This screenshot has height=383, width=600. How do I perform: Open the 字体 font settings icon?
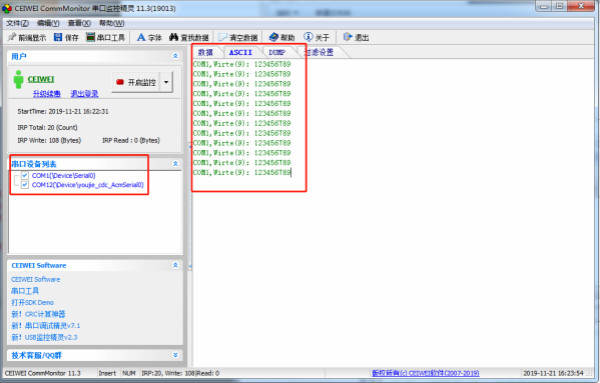coord(141,37)
